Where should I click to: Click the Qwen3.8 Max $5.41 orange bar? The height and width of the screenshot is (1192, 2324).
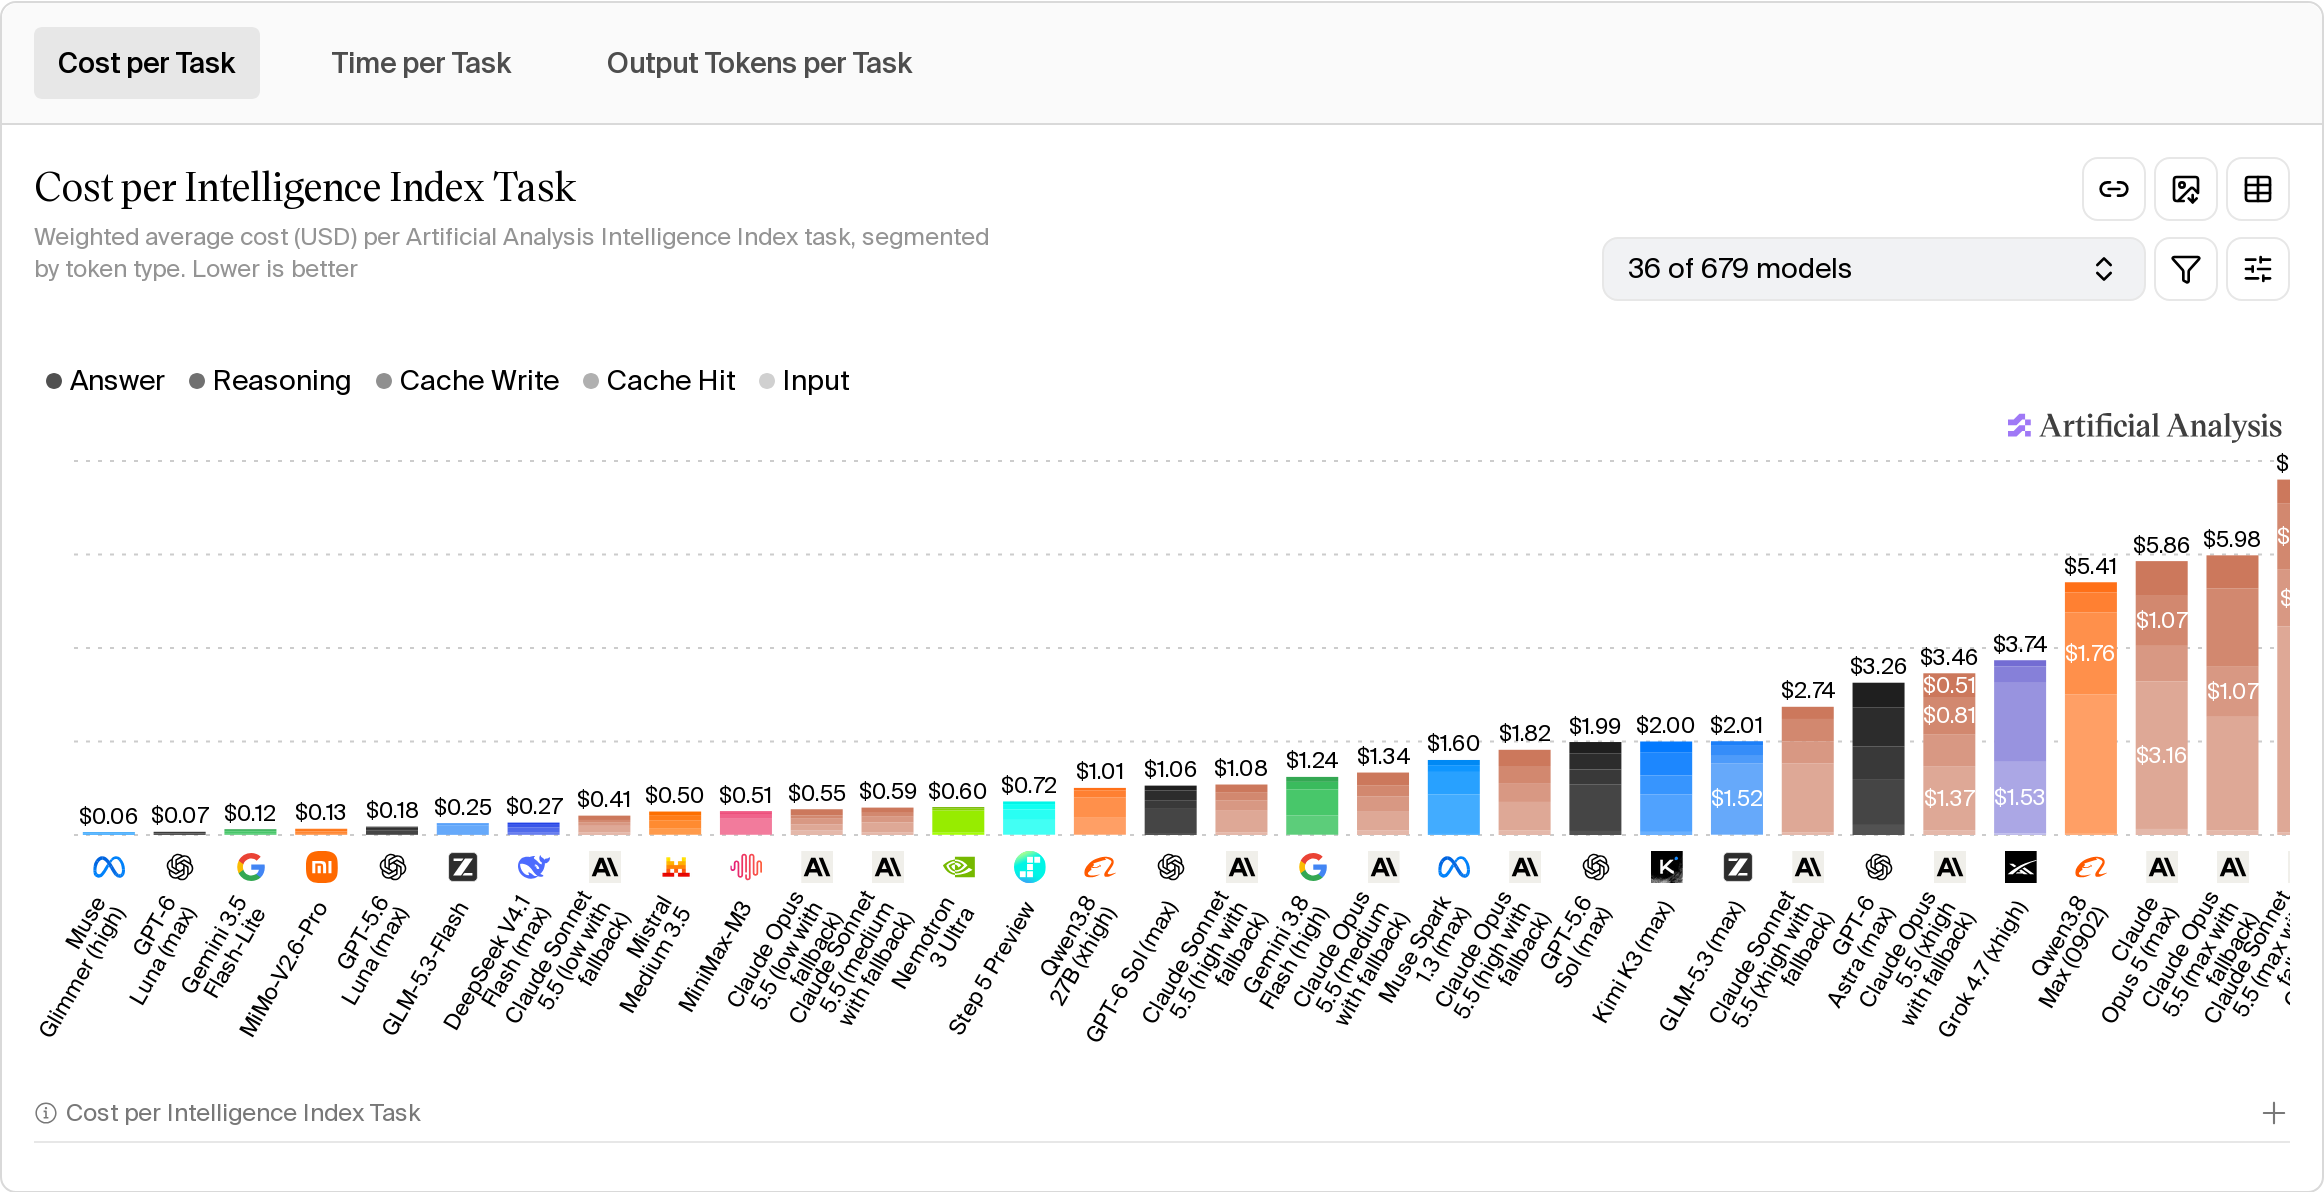click(x=2090, y=708)
